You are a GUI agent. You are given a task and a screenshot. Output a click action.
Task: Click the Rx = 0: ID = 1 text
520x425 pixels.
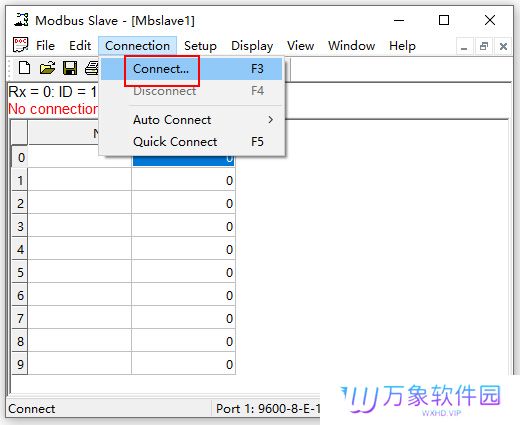[52, 92]
